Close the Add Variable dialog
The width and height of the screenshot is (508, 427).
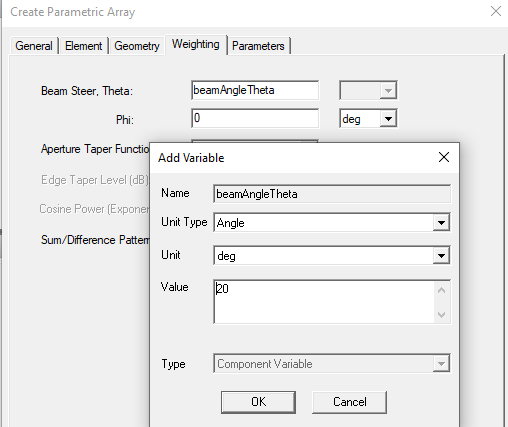[444, 157]
